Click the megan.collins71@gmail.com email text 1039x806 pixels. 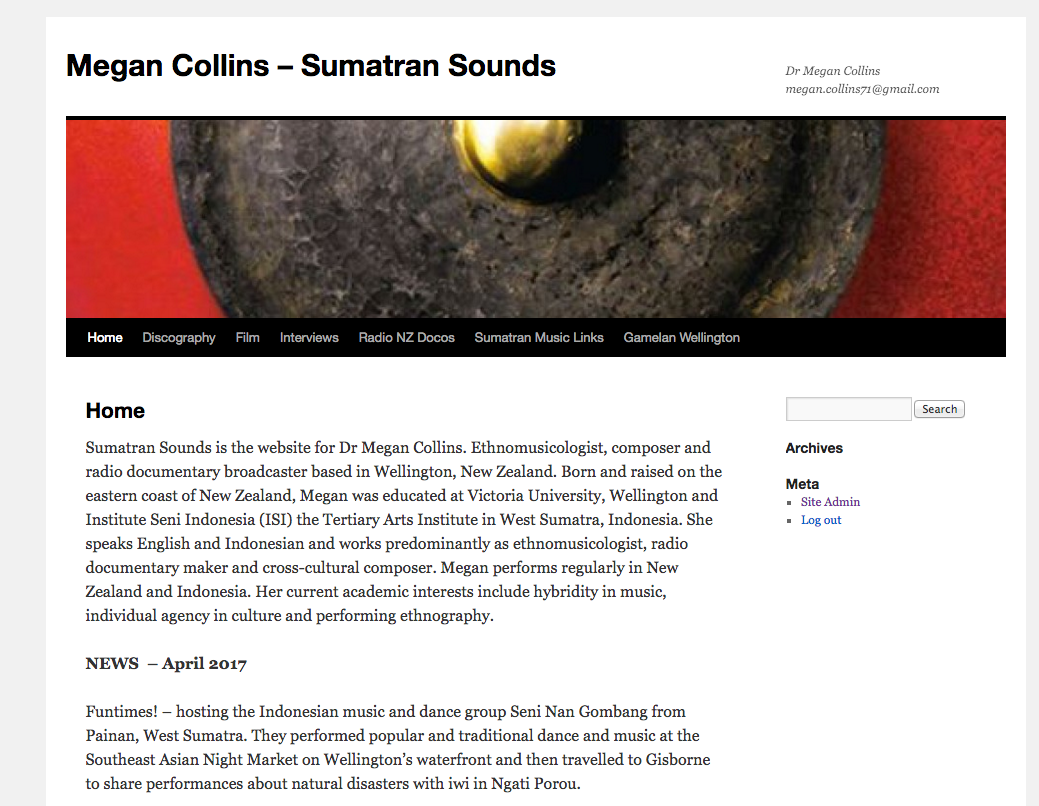(862, 89)
